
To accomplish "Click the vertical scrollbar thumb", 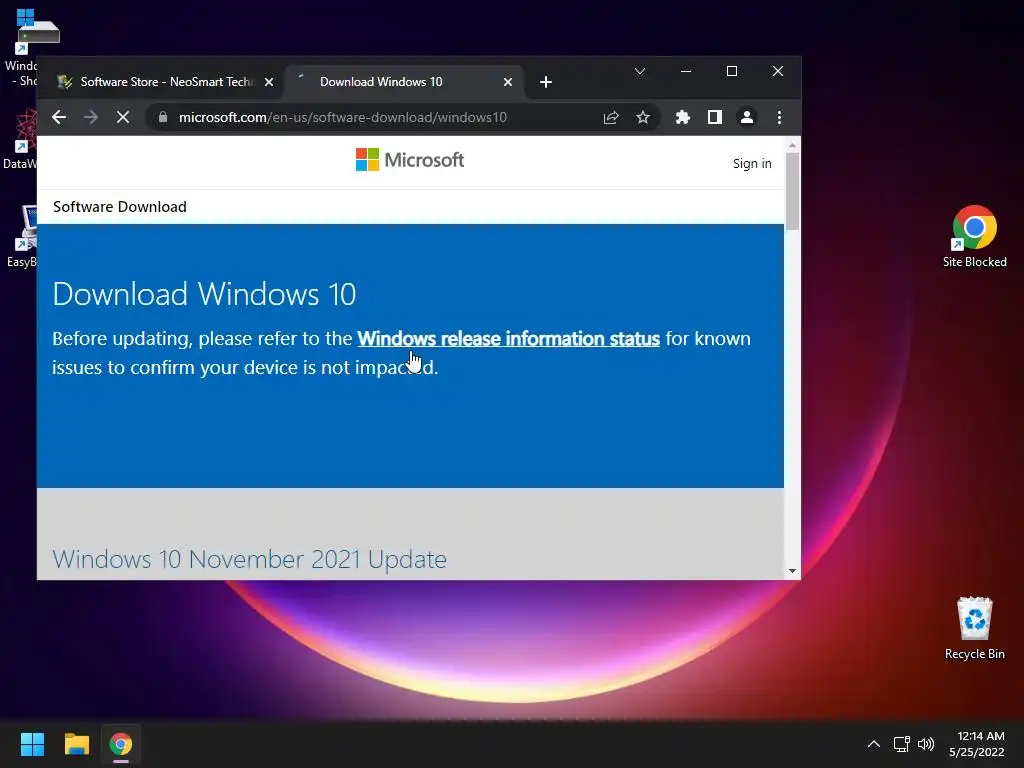I will tap(792, 191).
